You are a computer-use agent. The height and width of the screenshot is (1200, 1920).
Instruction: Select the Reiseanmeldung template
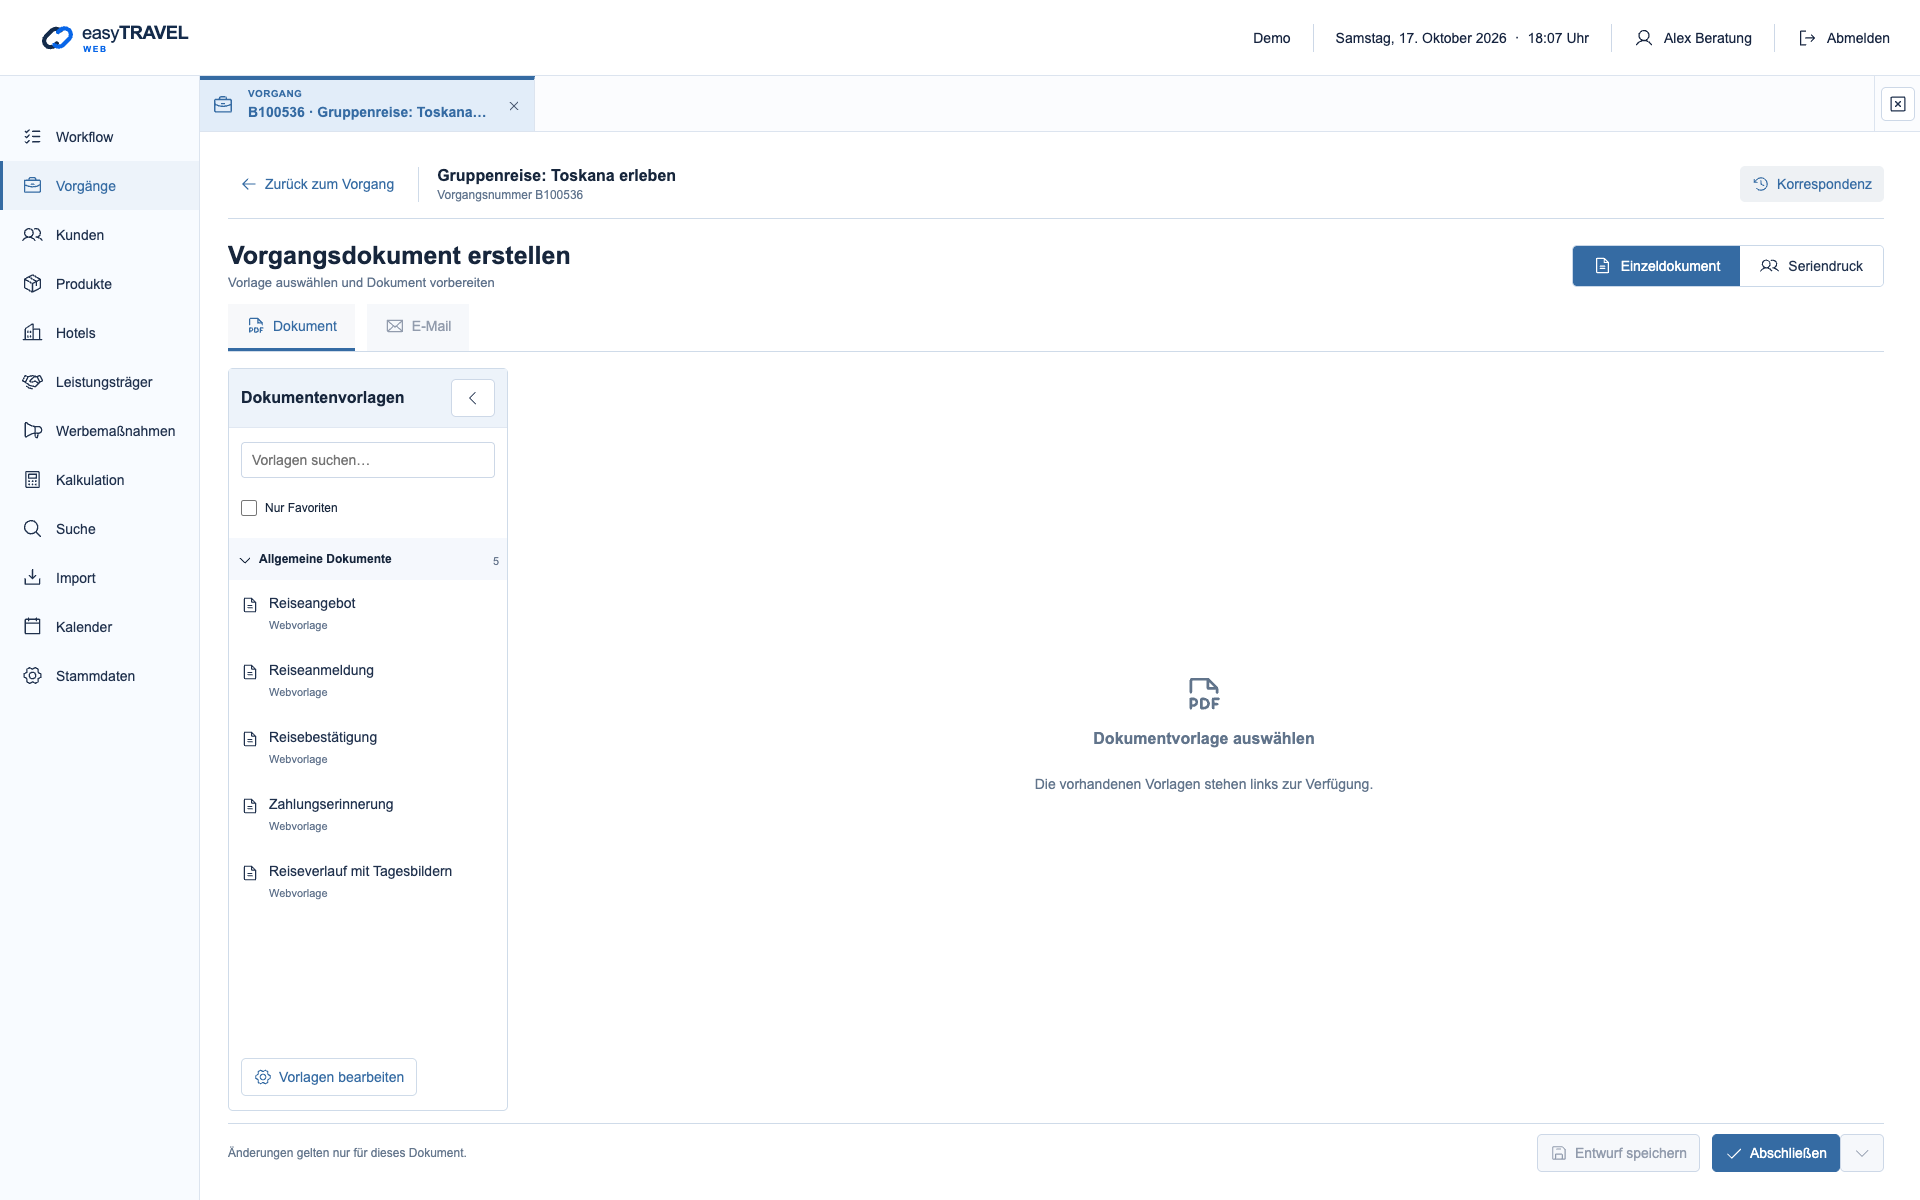click(x=368, y=681)
